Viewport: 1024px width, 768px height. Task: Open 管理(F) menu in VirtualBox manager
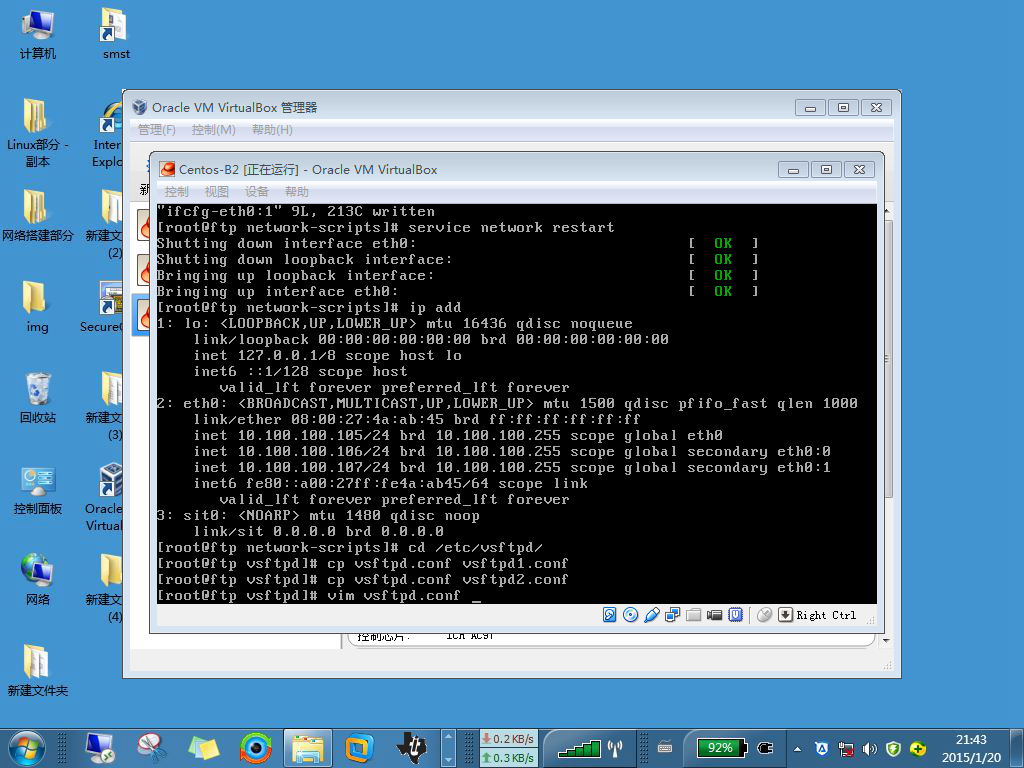(157, 129)
